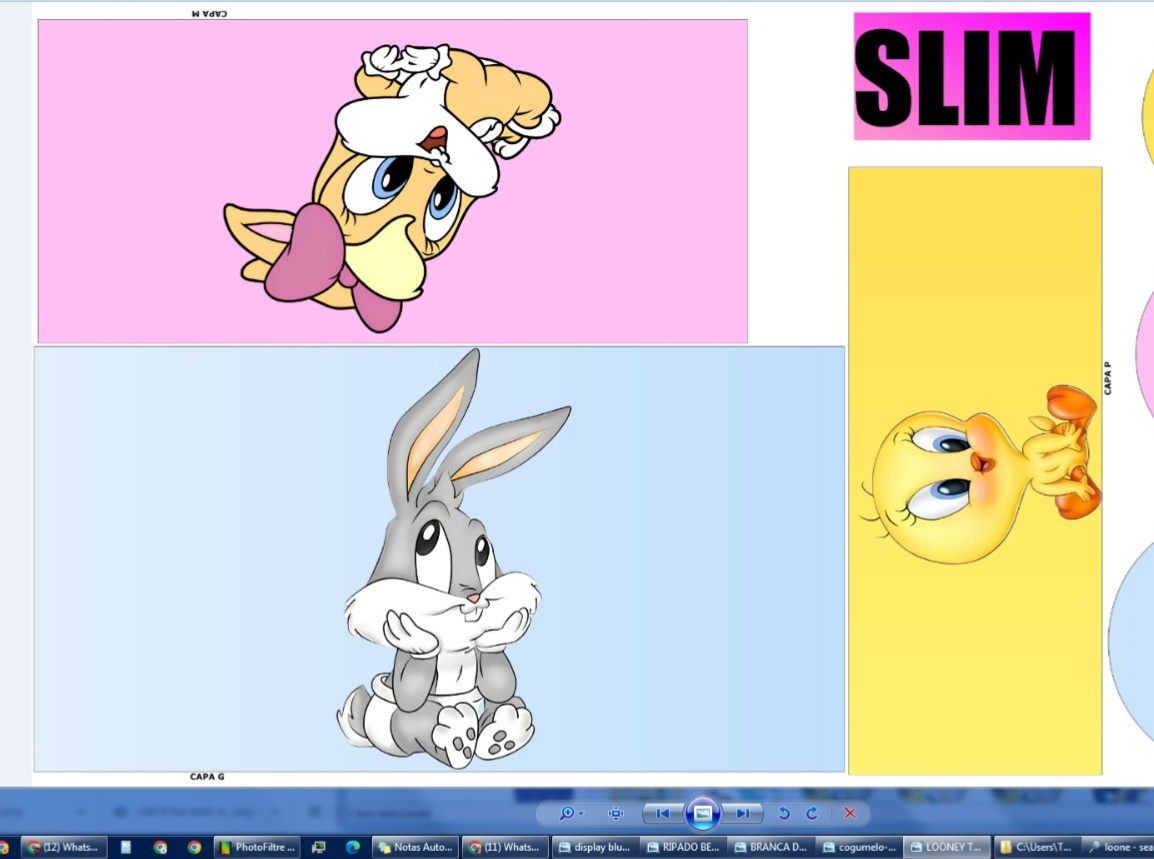The image size is (1154, 859).
Task: Click the baby Bugs Bunny blue cover
Action: (439, 559)
